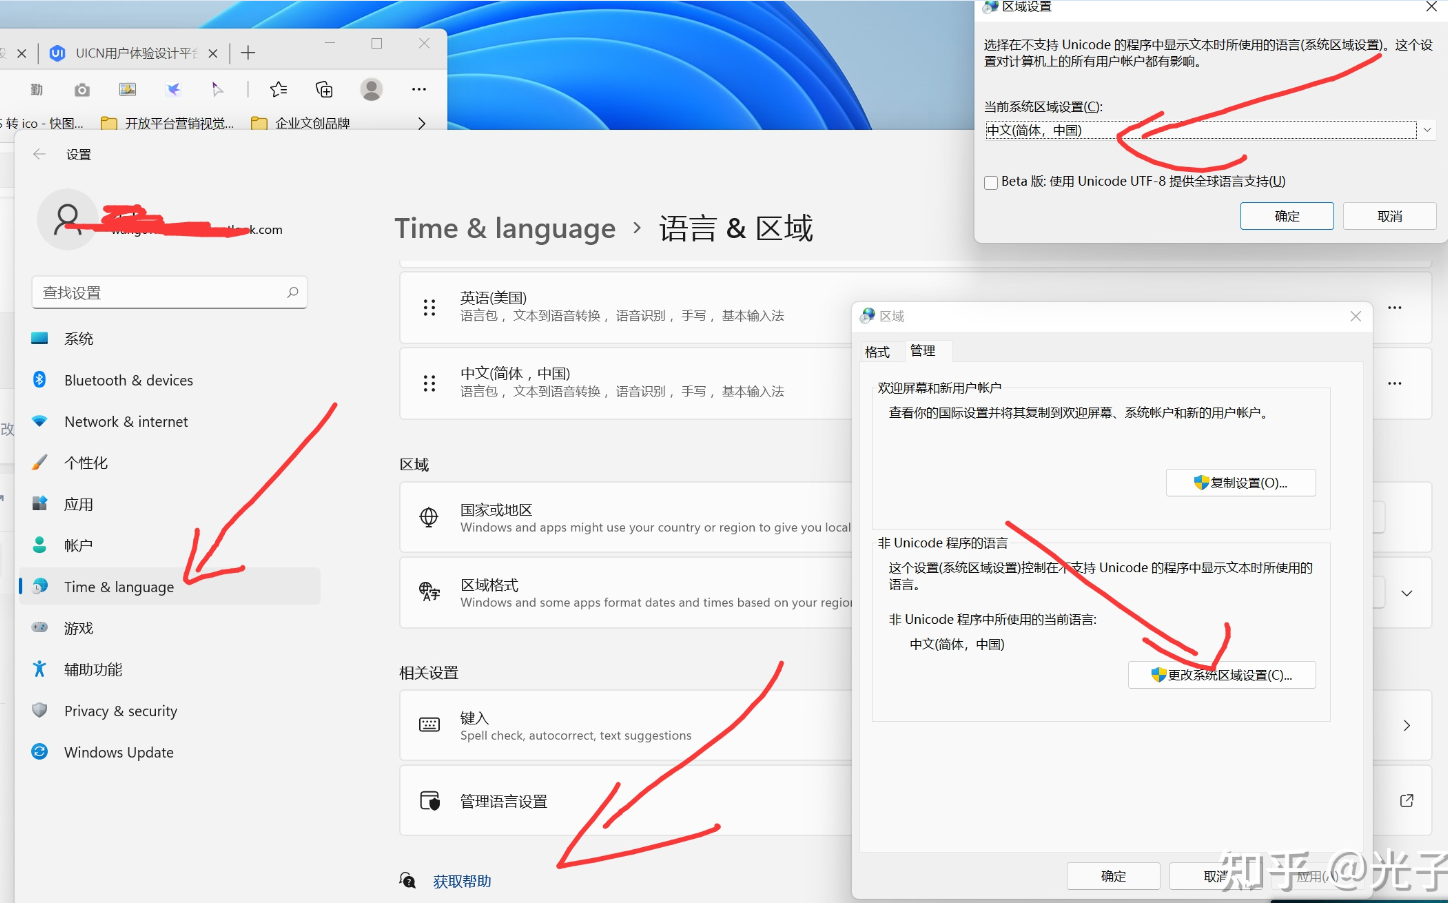Enable Beta 版 Unicode UTF-8 support
The height and width of the screenshot is (903, 1448).
(x=990, y=182)
